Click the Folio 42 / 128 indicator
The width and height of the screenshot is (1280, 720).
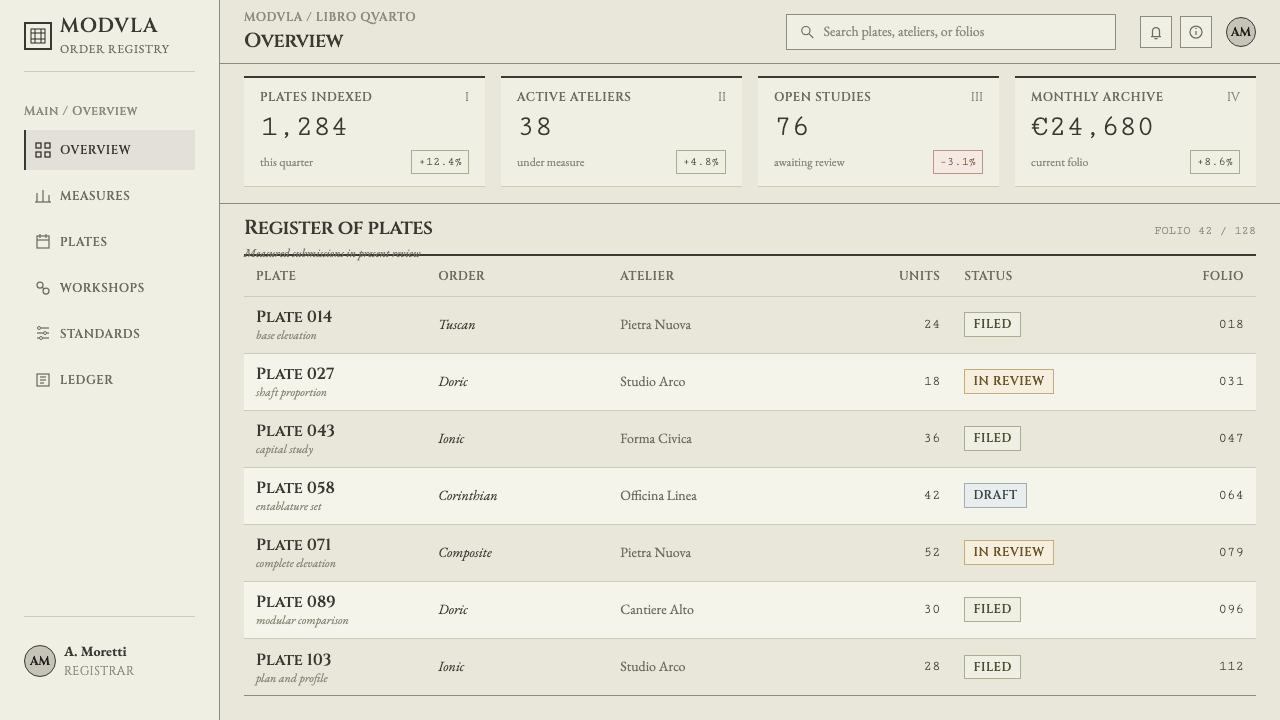coord(1205,231)
